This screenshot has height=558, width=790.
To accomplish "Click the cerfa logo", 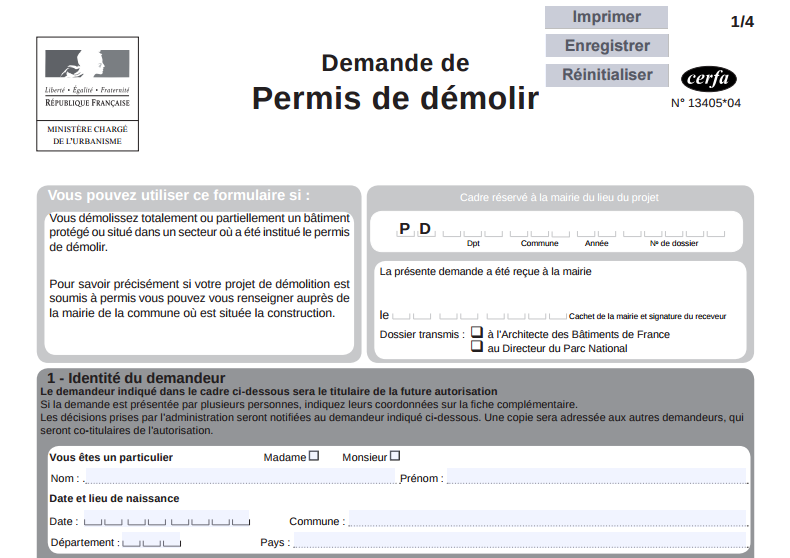I will (708, 79).
